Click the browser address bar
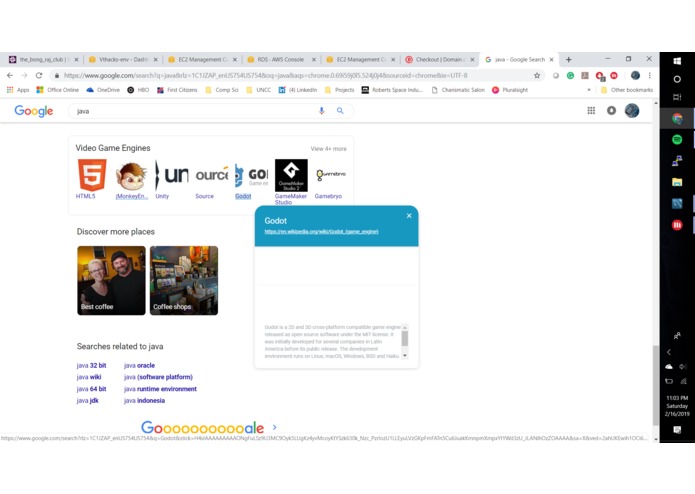Viewport: 695px width, 494px height. point(295,76)
